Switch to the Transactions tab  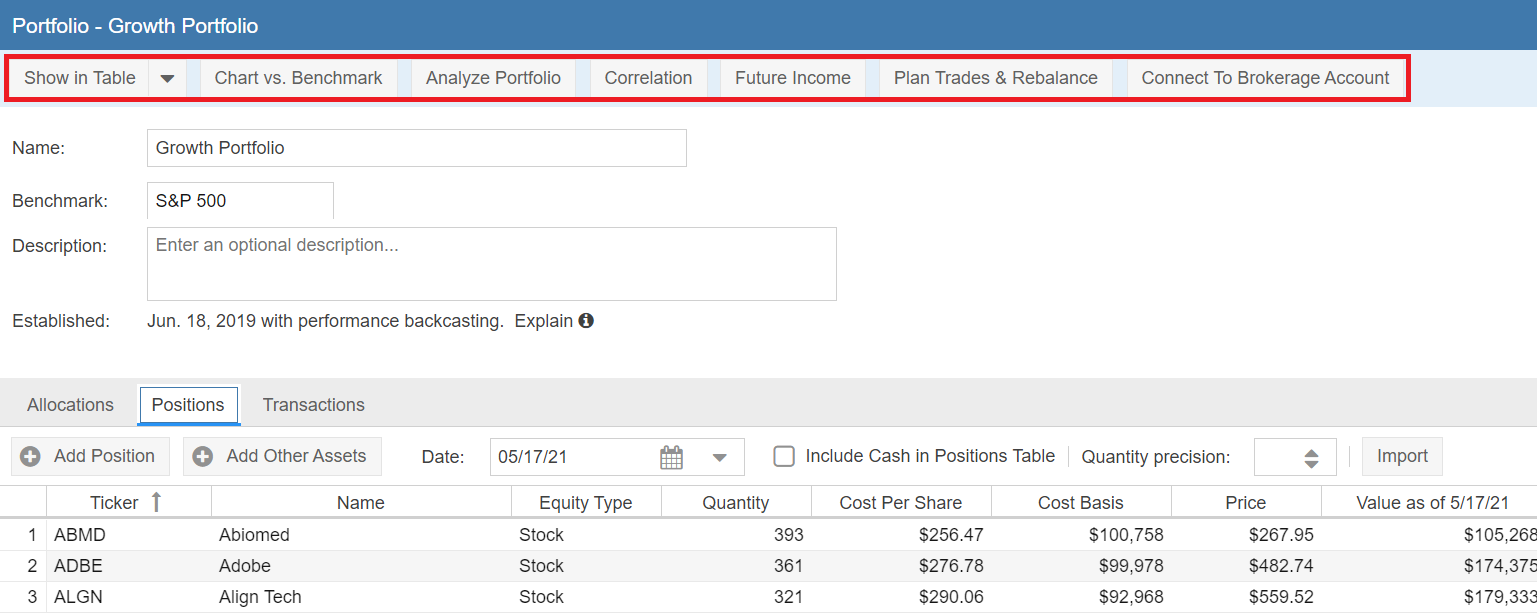(x=313, y=405)
